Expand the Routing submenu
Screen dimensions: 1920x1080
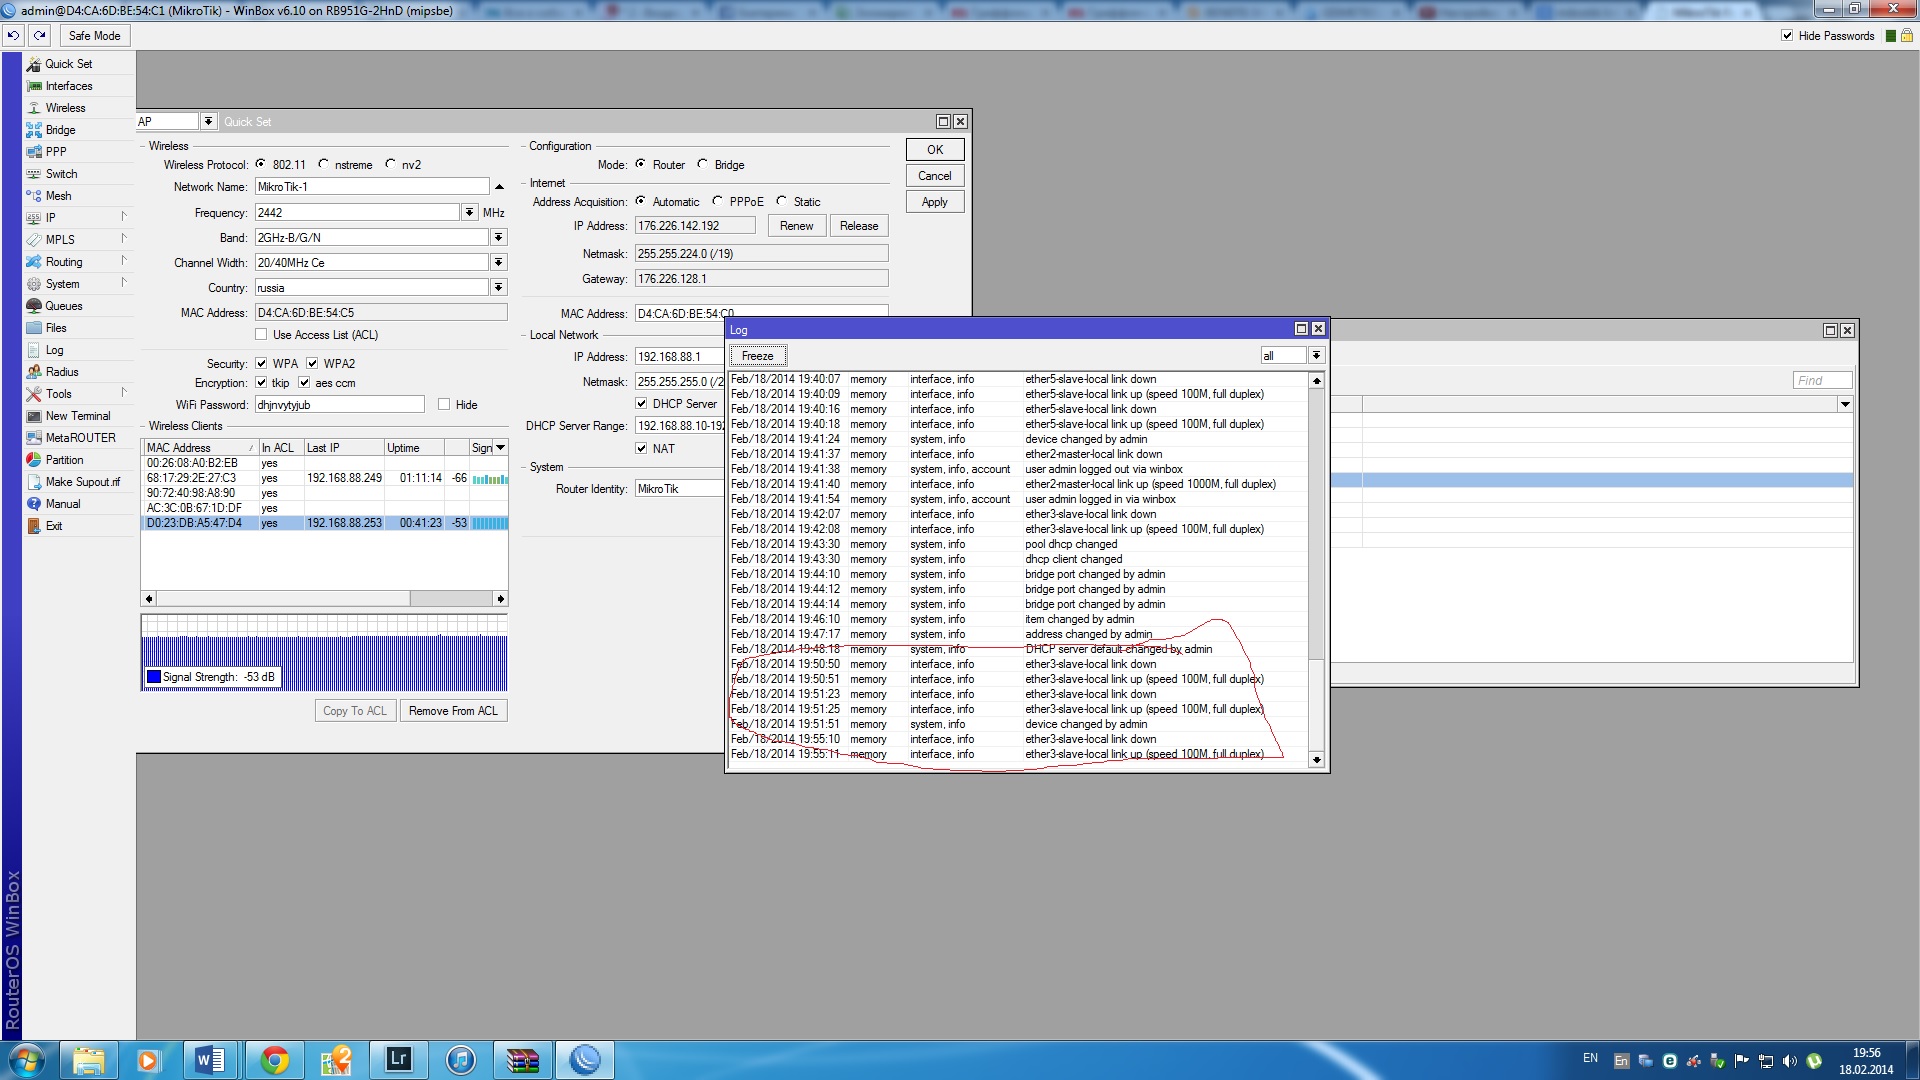click(124, 261)
